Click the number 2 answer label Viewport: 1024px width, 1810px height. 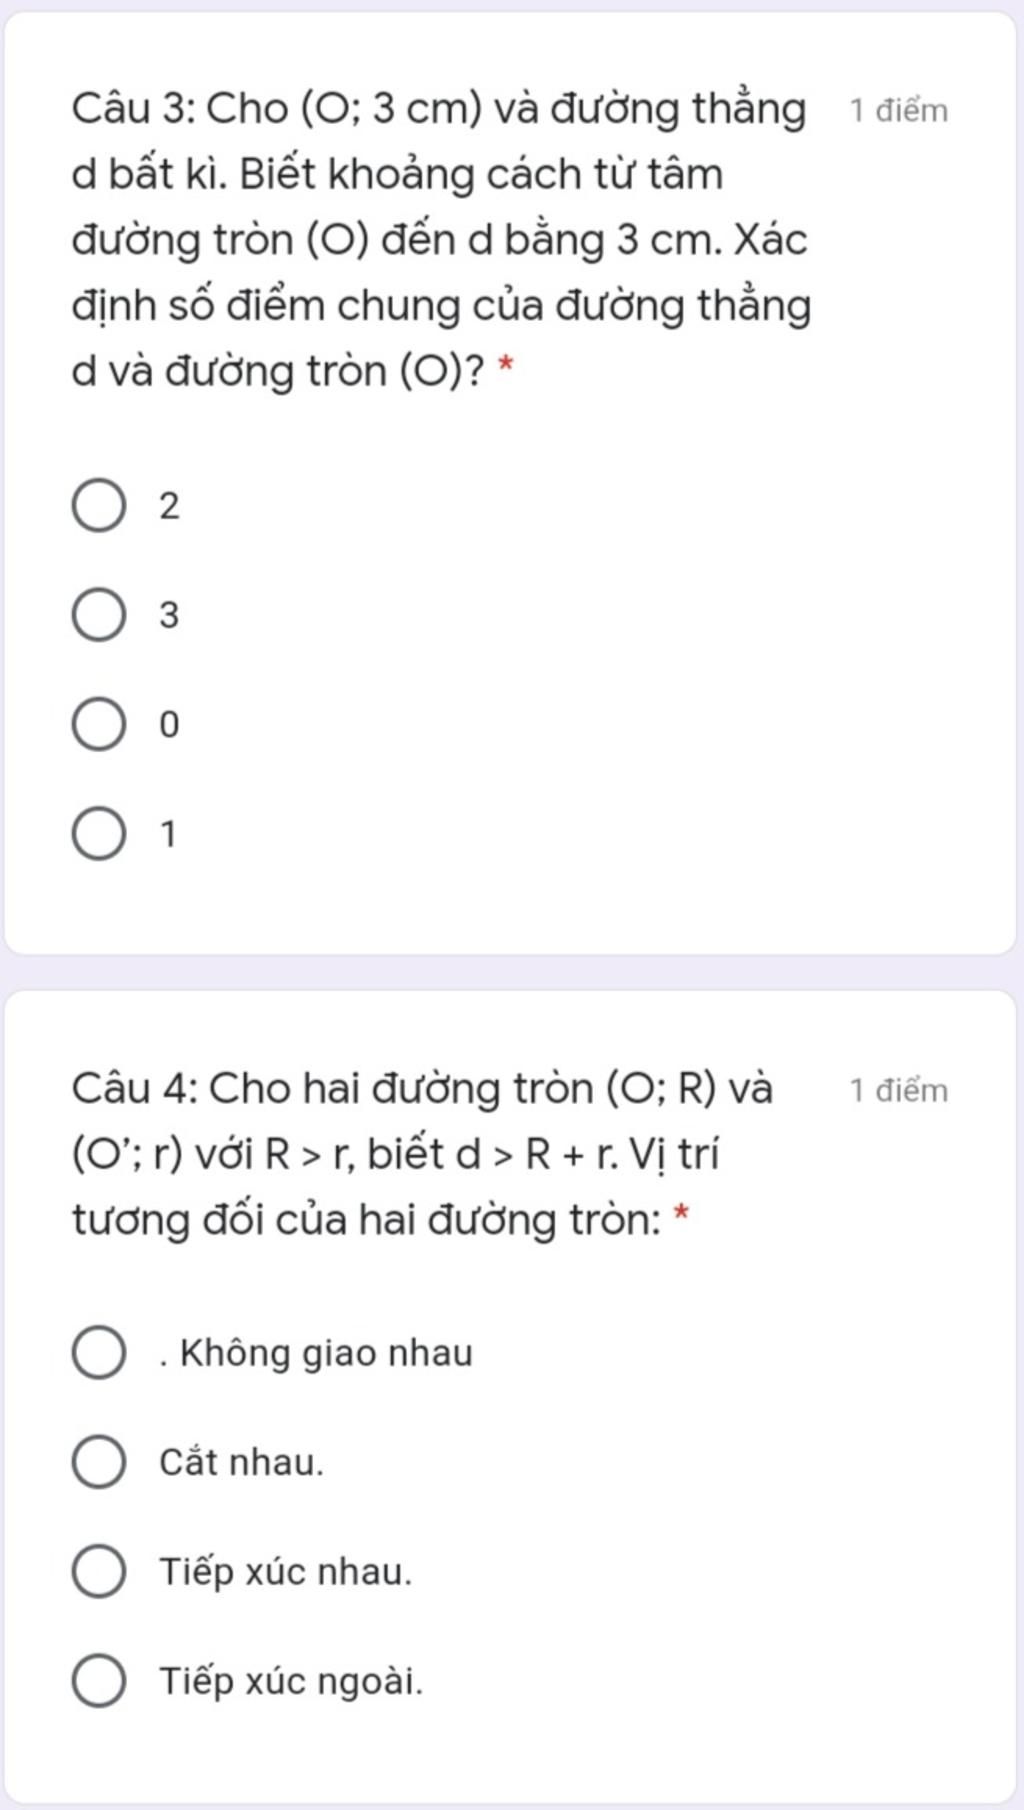pyautogui.click(x=169, y=506)
